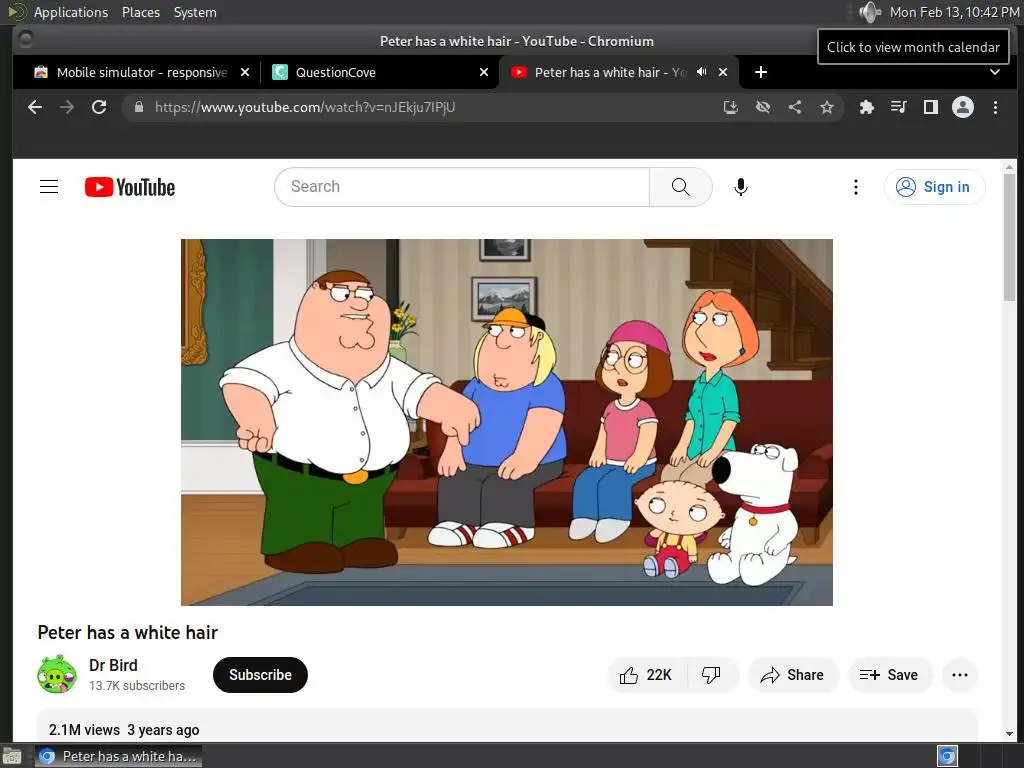This screenshot has height=768, width=1024.
Task: Go back to the previous page
Action: (x=35, y=107)
